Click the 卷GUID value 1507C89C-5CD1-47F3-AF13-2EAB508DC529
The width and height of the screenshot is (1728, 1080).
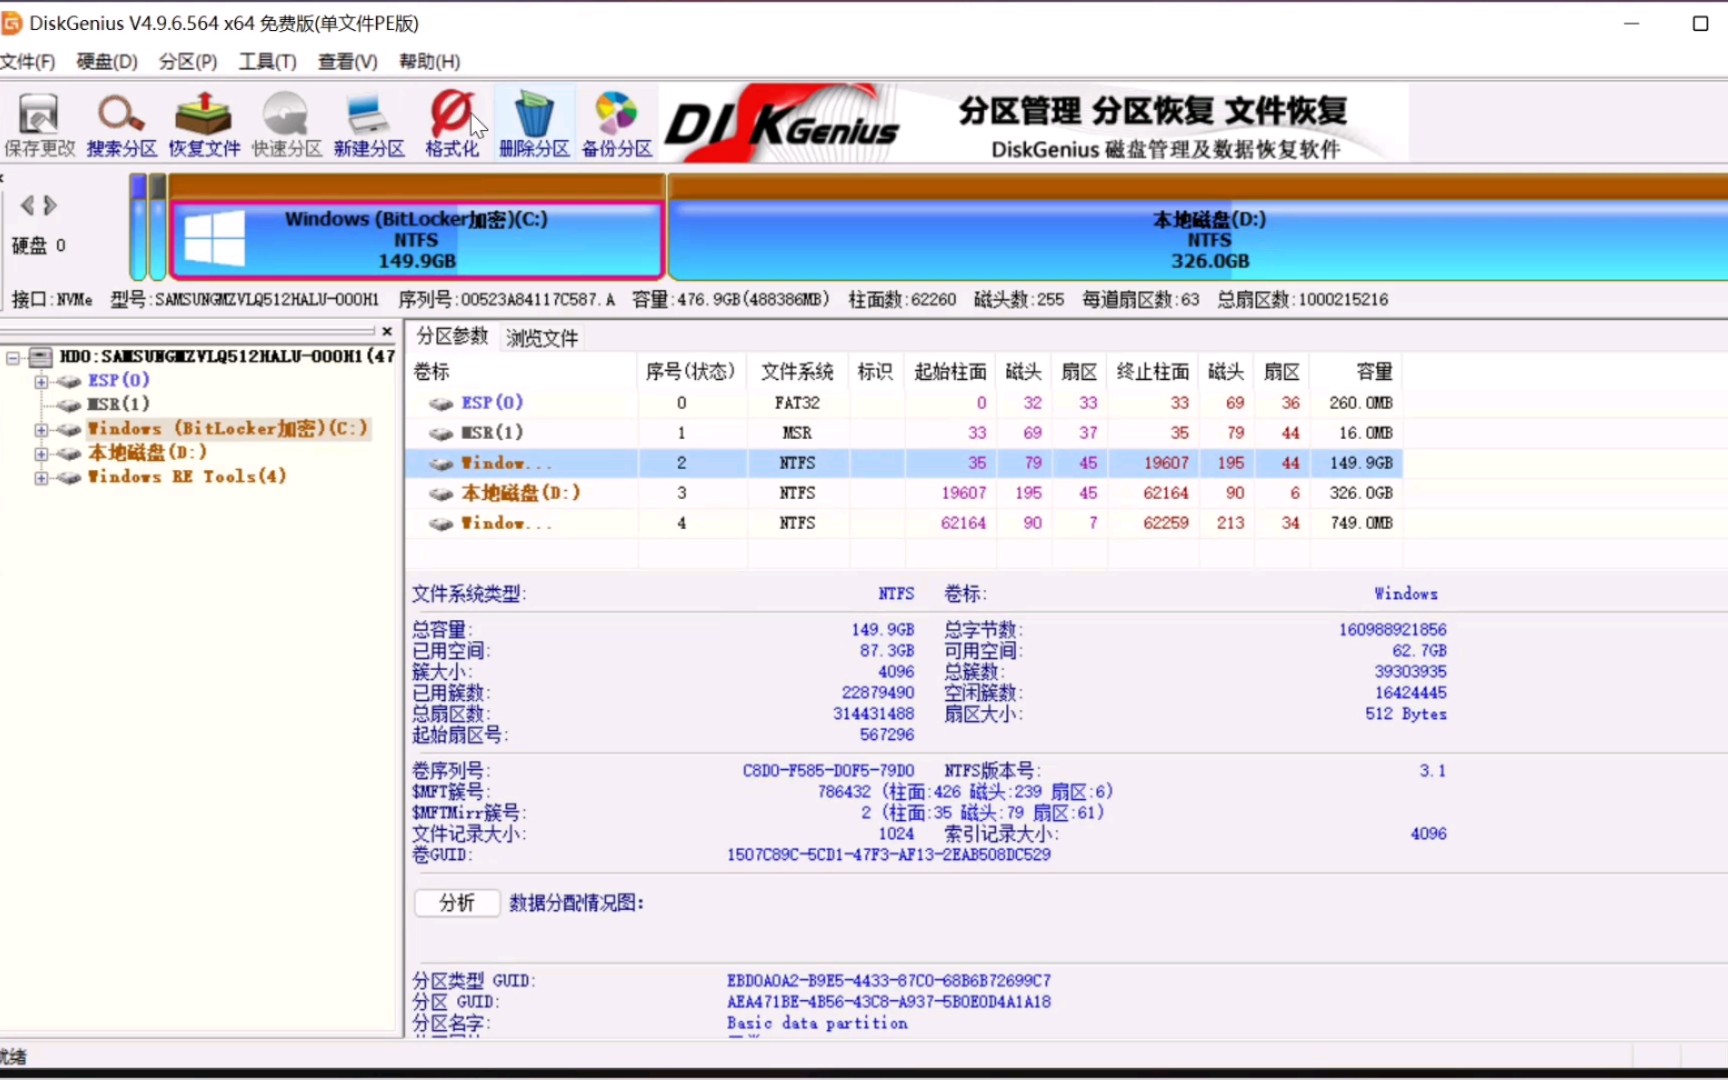pos(889,855)
